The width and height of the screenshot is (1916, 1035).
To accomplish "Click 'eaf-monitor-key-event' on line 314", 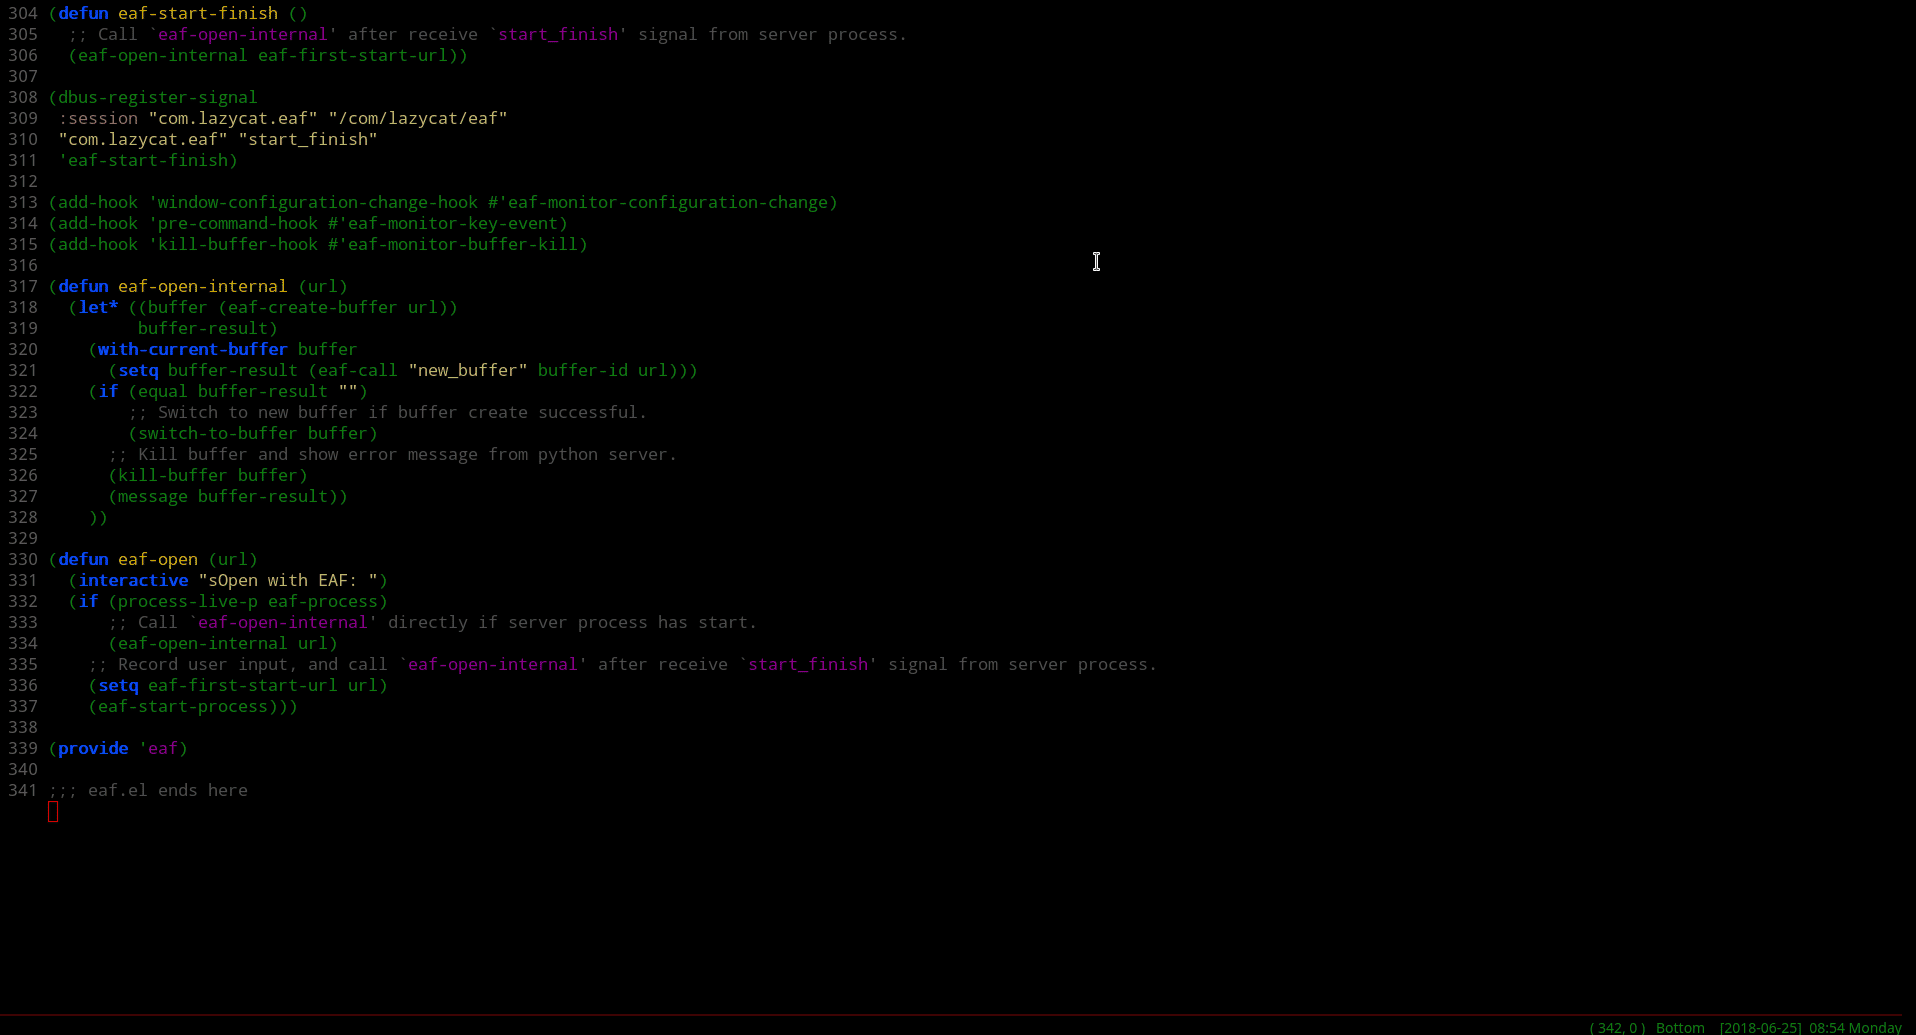I will pyautogui.click(x=452, y=223).
